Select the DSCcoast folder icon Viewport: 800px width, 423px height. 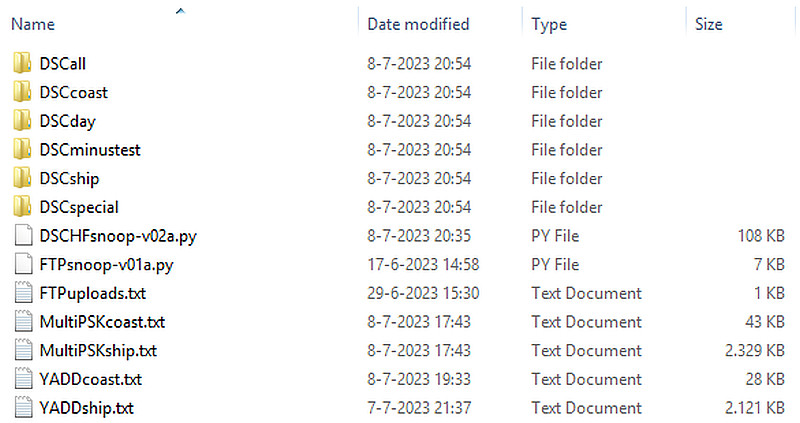(x=24, y=93)
